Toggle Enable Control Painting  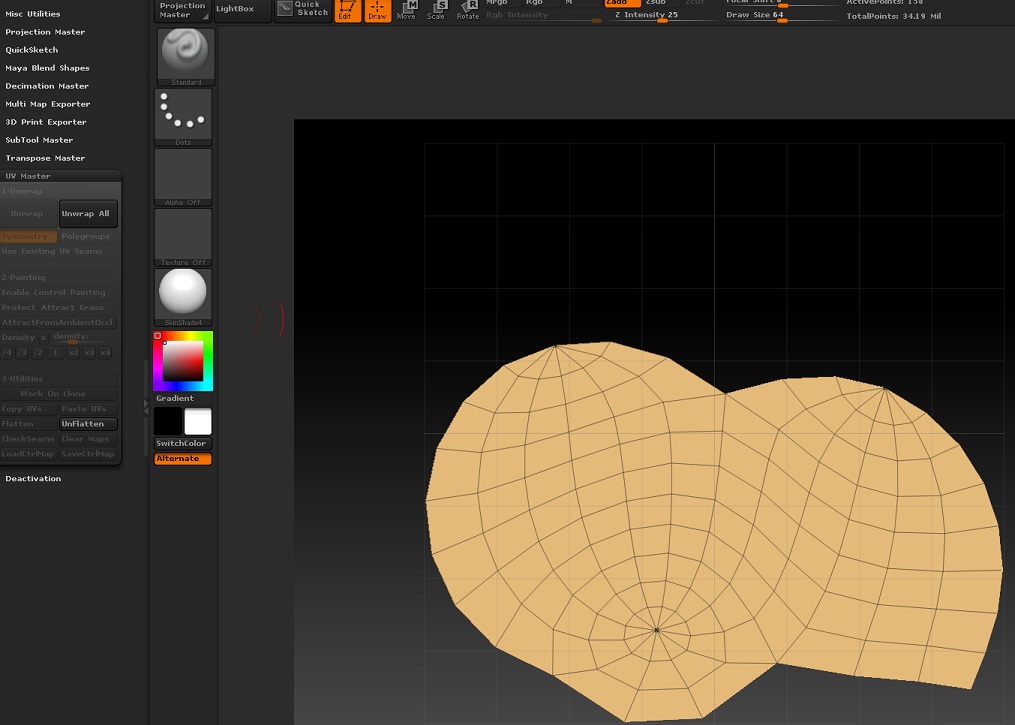click(59, 293)
